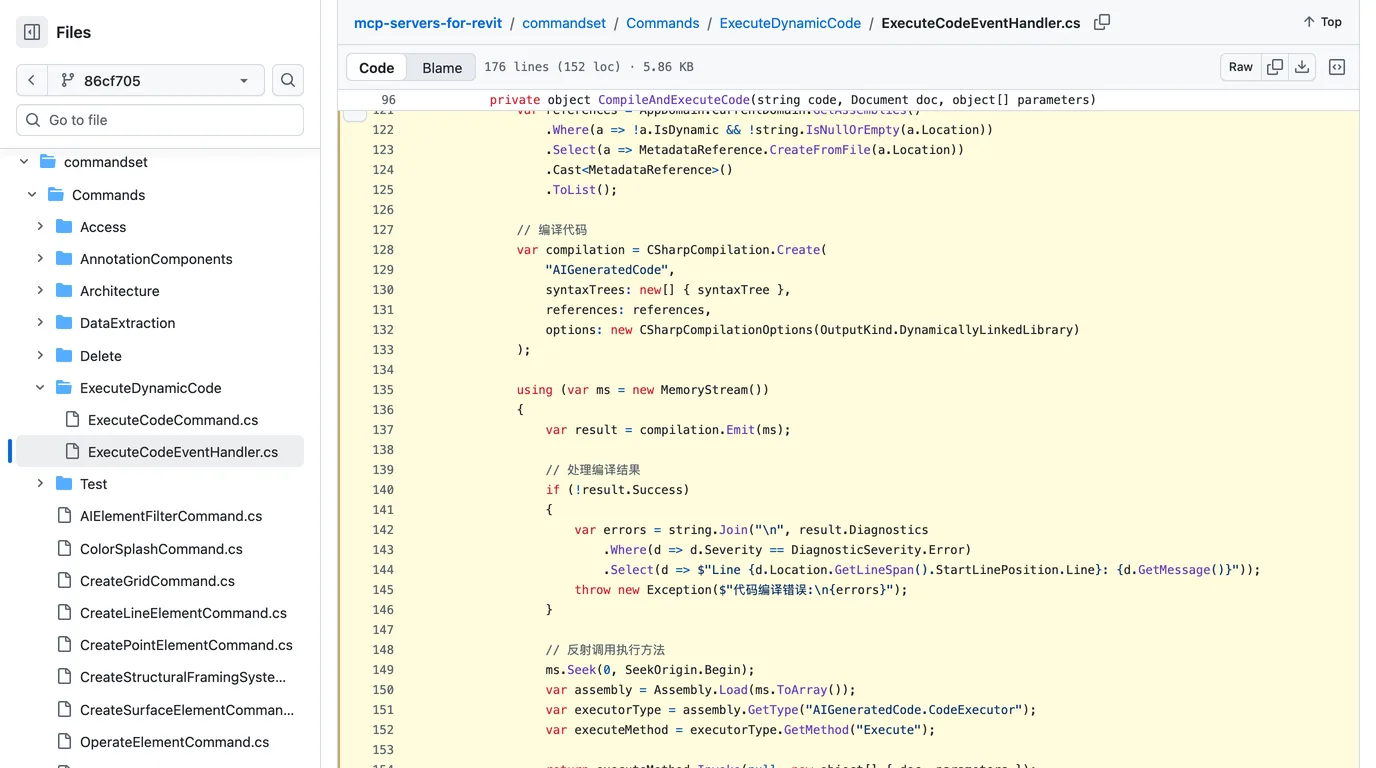
Task: Open CreatePointElementCommand.cs file
Action: point(186,645)
